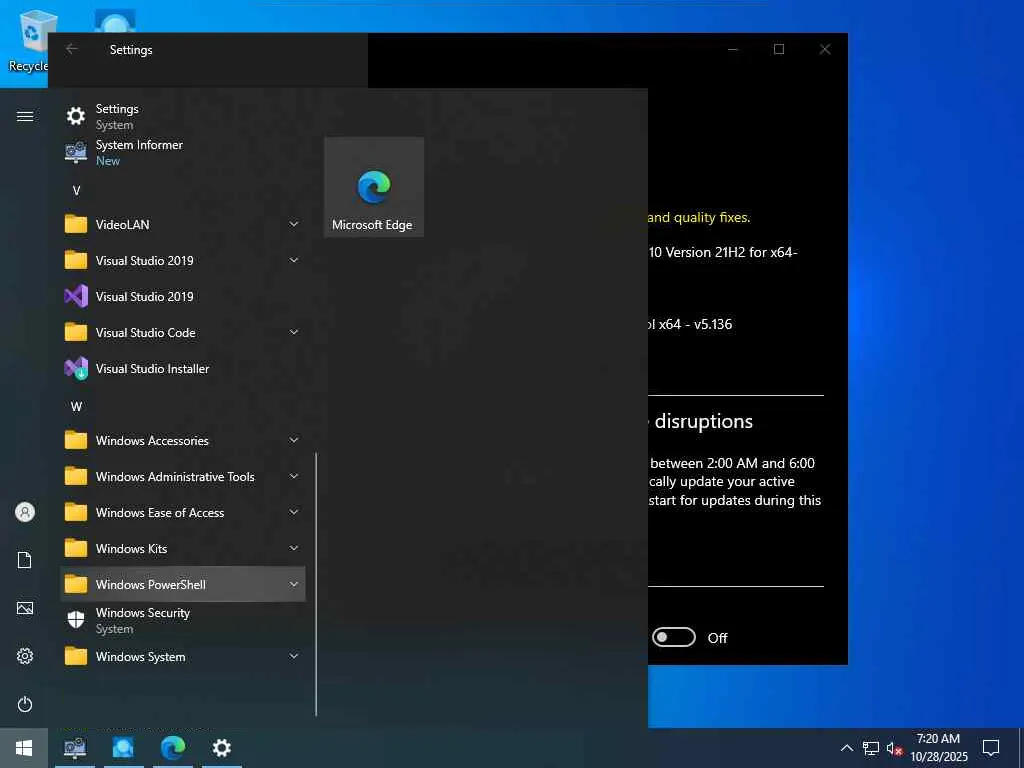Viewport: 1024px width, 768px height.
Task: Open System Informer from the app list
Action: pos(183,152)
